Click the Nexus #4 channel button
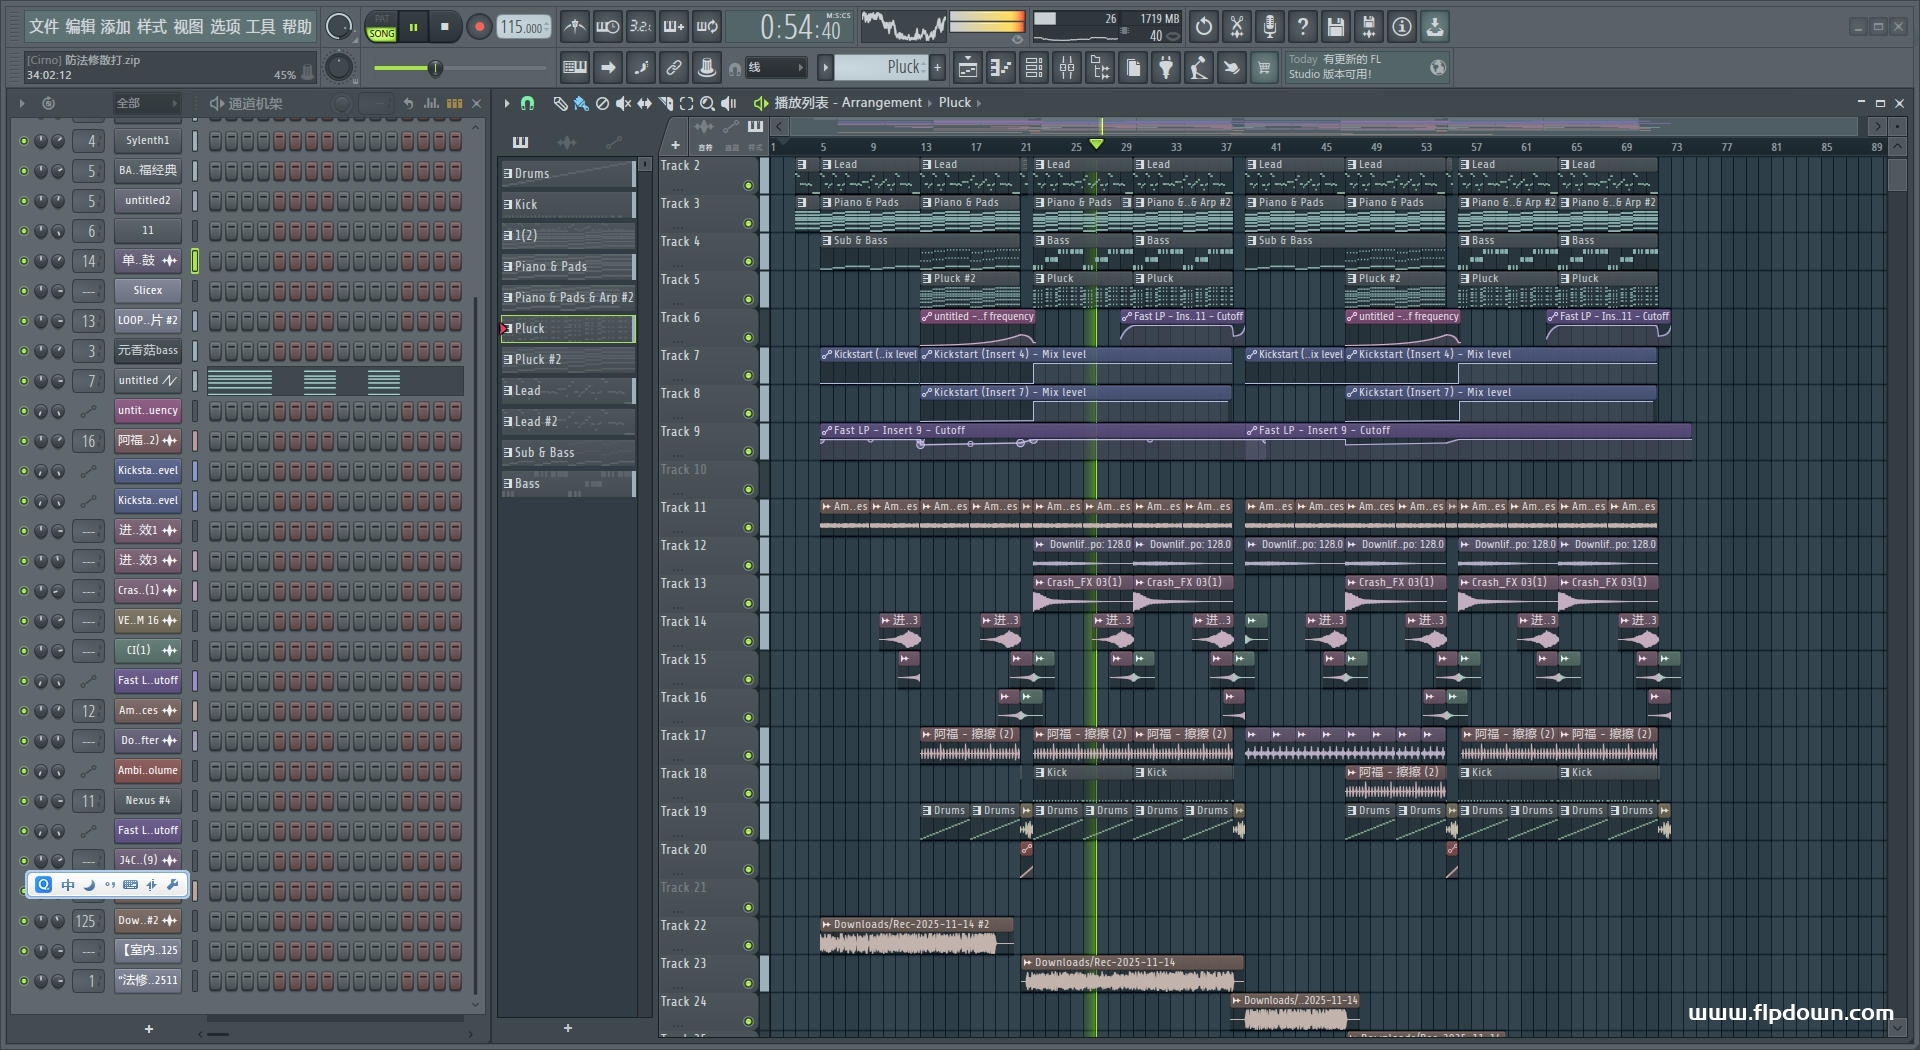 click(x=147, y=801)
